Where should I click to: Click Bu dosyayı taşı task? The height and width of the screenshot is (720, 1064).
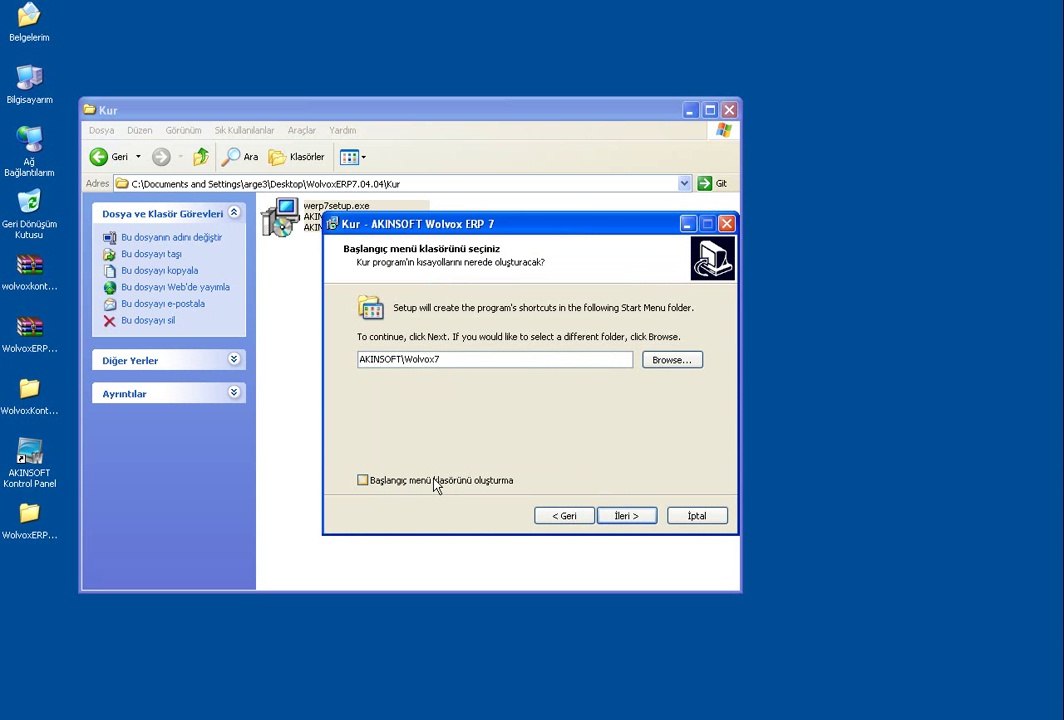[151, 254]
